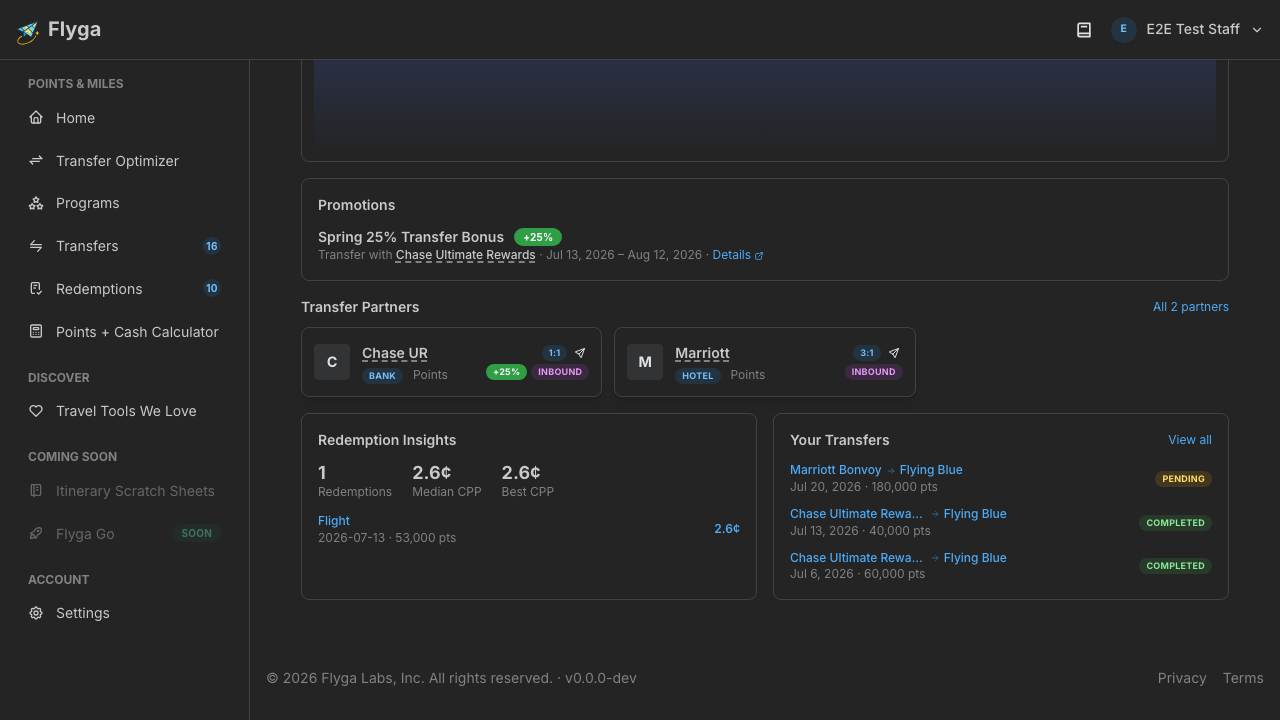
Task: Click the Redemptions count badge 10
Action: (212, 289)
